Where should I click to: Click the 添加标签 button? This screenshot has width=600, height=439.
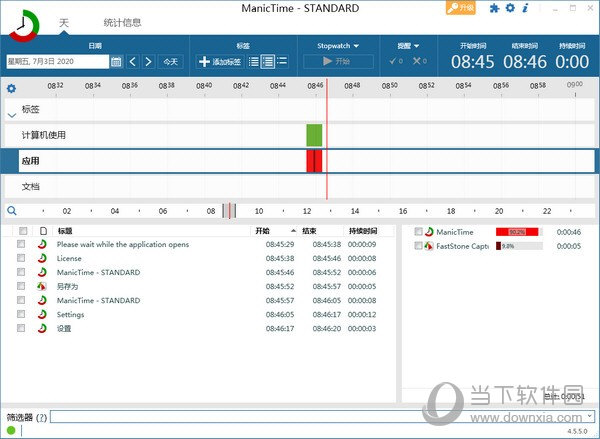click(x=220, y=62)
